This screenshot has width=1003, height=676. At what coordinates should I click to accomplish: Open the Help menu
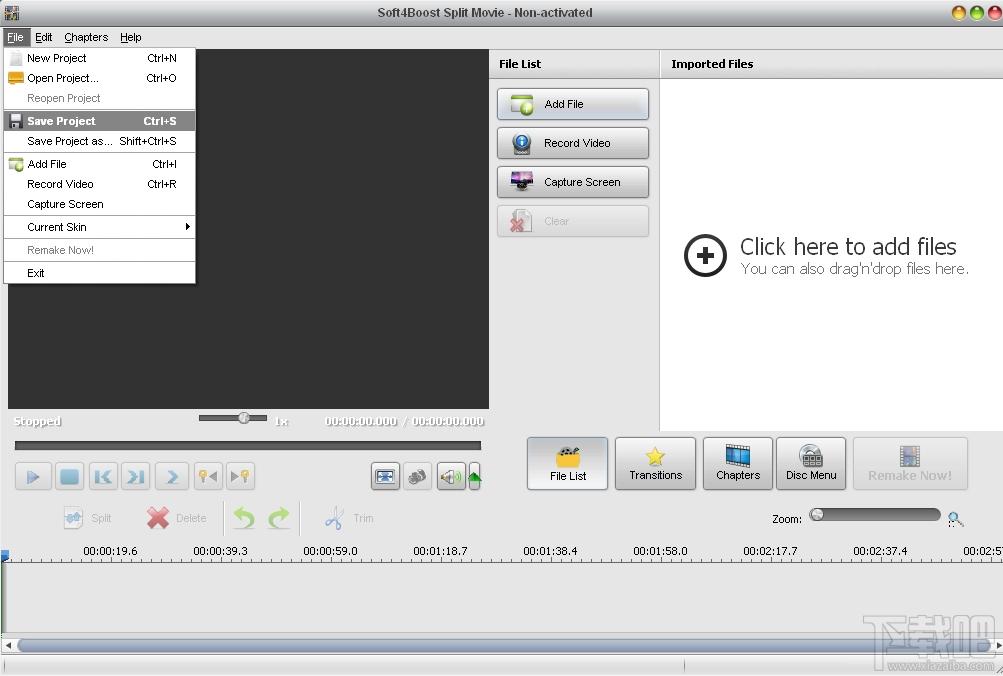click(130, 37)
